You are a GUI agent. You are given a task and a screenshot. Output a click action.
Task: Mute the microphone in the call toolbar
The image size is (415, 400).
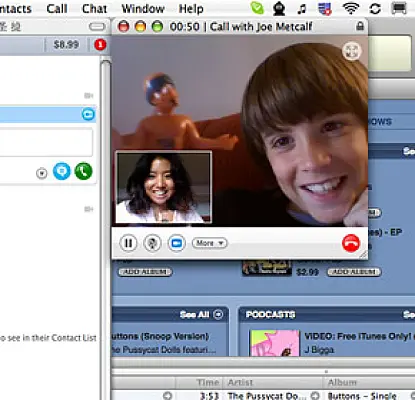coord(152,243)
